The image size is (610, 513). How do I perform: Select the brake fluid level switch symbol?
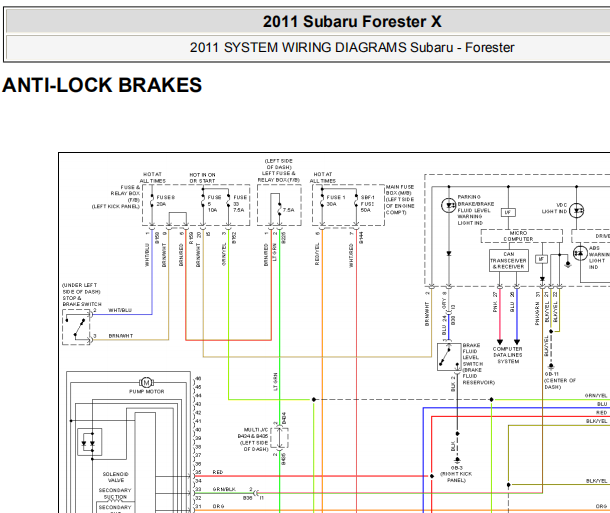coord(449,357)
